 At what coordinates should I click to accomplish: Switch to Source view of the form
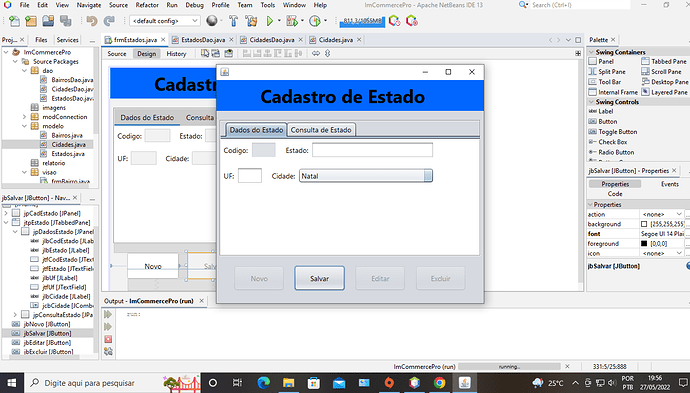[117, 54]
